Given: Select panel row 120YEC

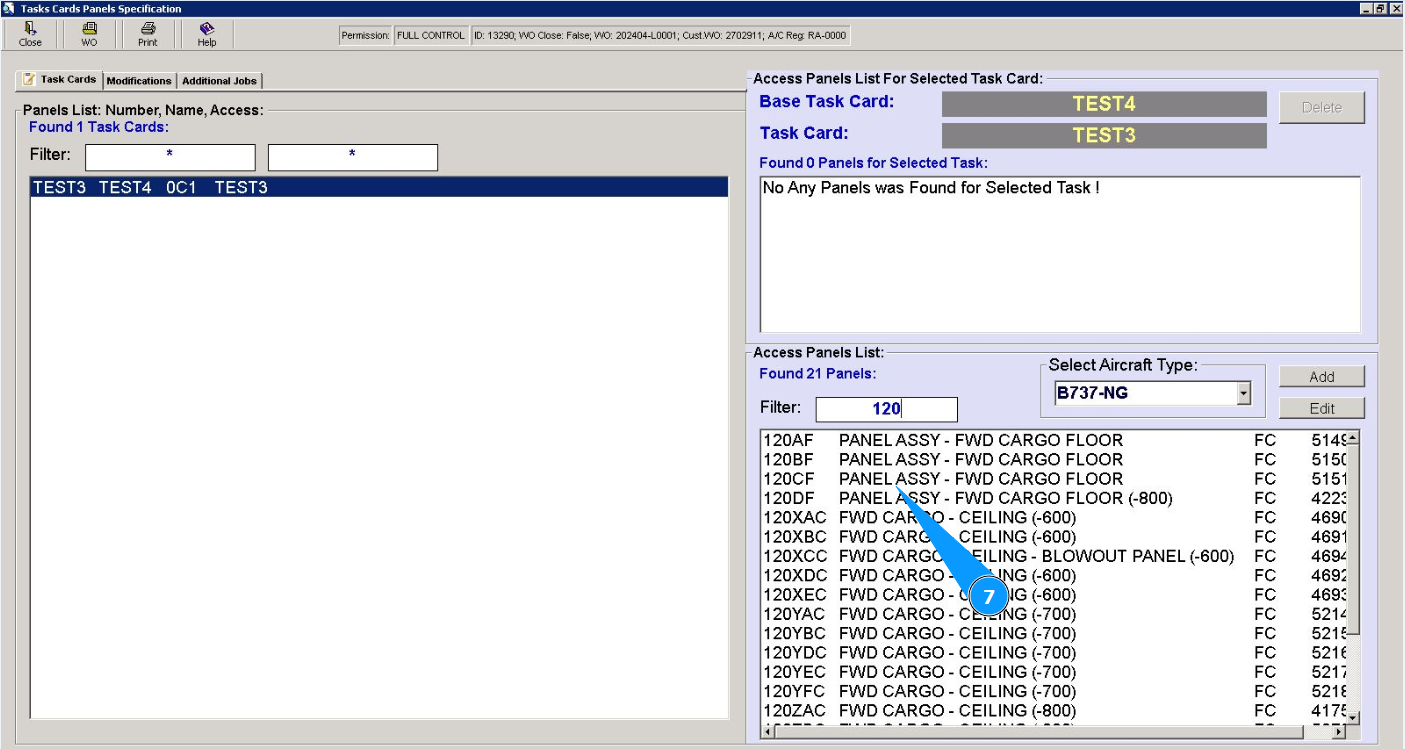Looking at the screenshot, I should click(1053, 672).
